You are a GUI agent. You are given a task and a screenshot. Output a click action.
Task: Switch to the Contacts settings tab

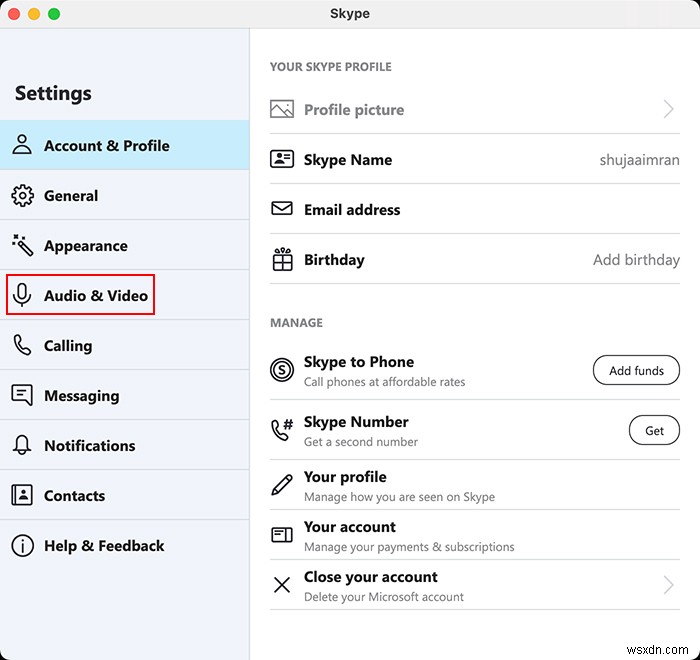(x=125, y=495)
